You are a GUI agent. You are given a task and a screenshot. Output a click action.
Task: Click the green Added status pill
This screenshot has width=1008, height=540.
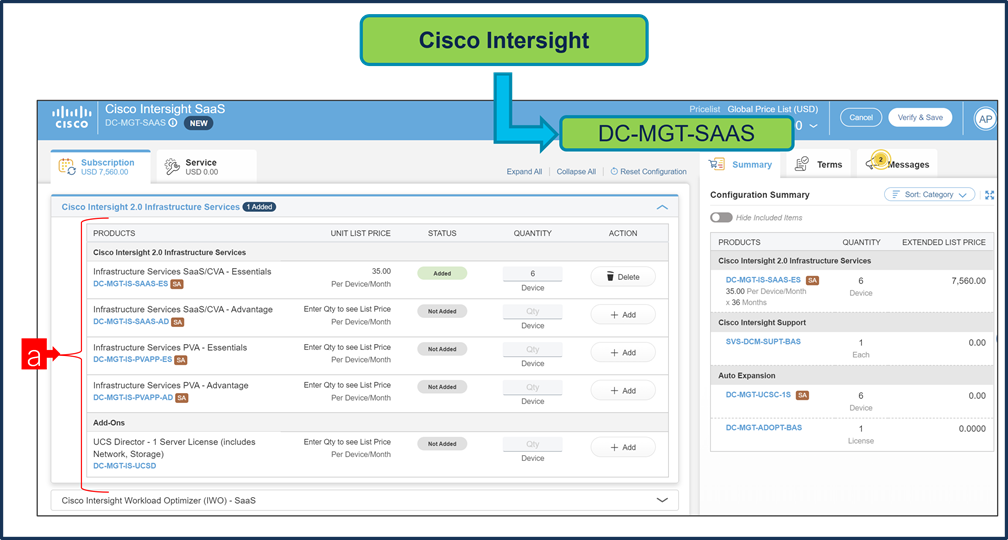[442, 273]
